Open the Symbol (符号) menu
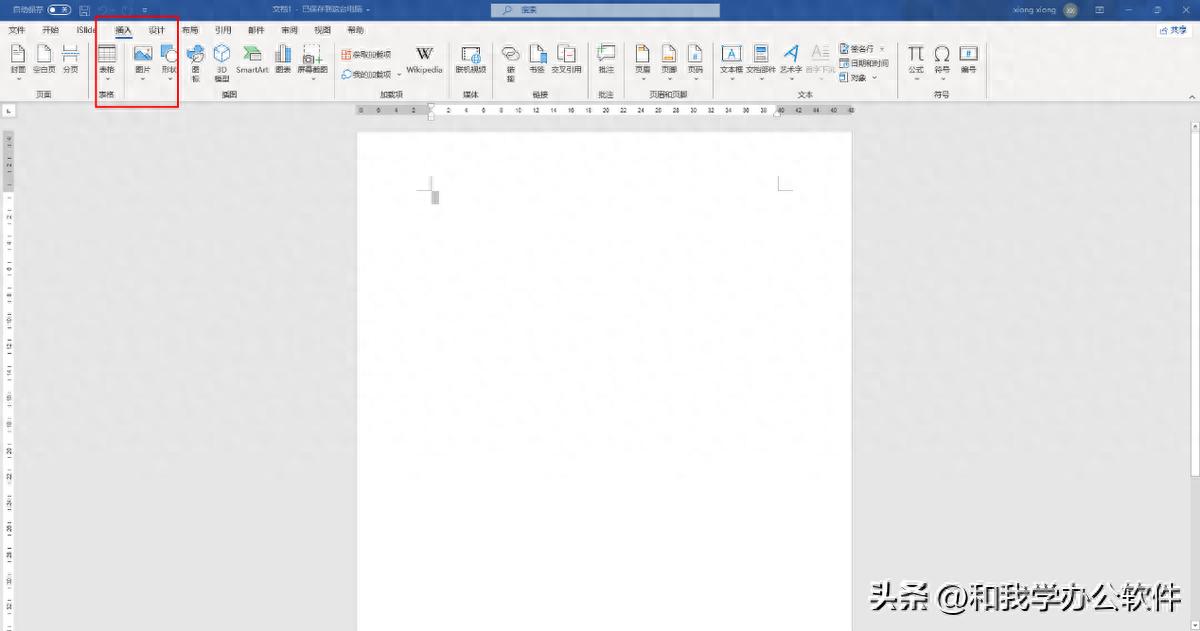 coord(942,62)
